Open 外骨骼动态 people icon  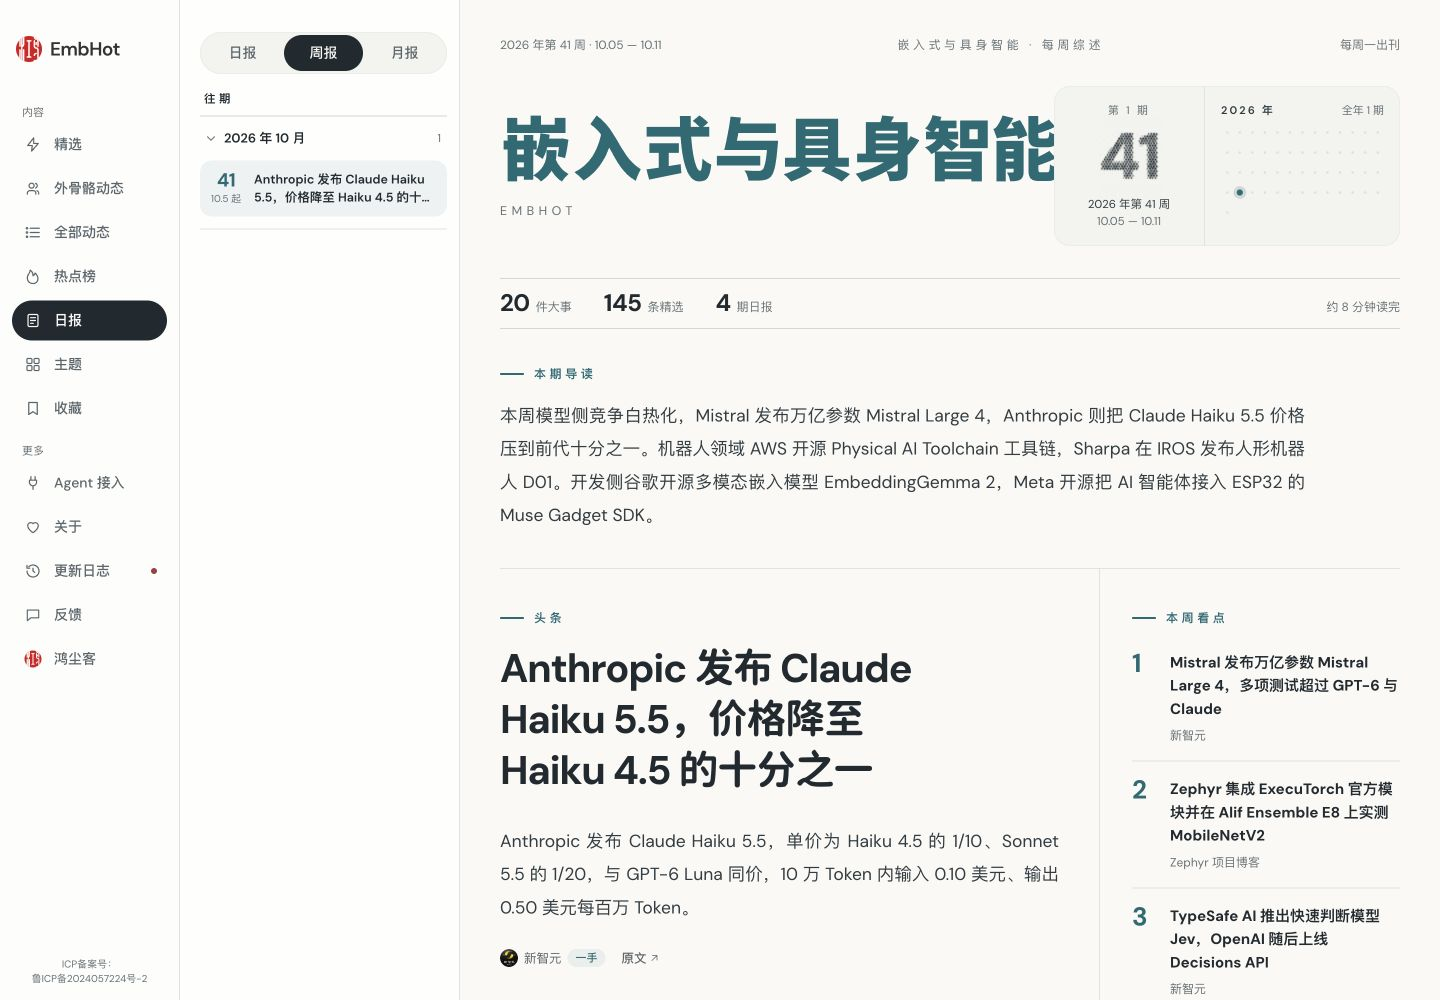point(33,188)
